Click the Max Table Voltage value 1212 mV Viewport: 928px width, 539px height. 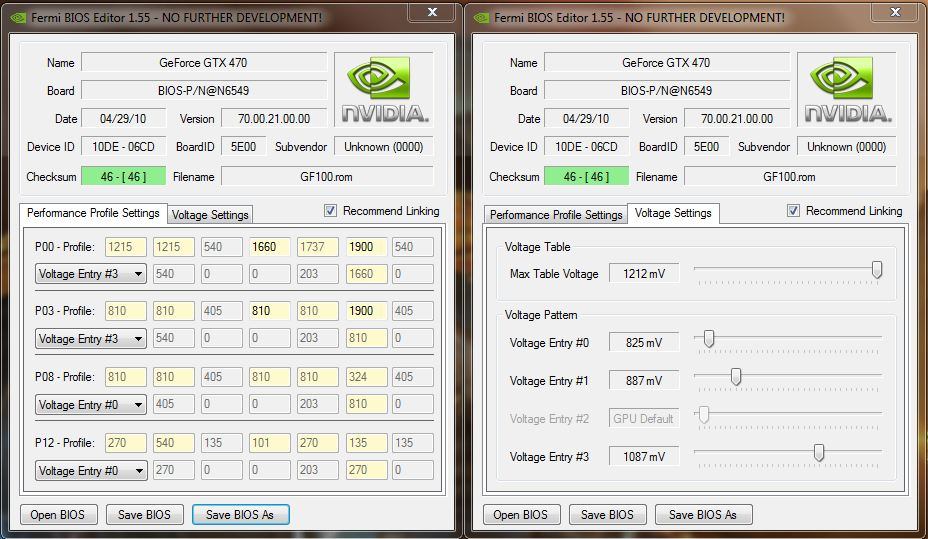pyautogui.click(x=644, y=274)
